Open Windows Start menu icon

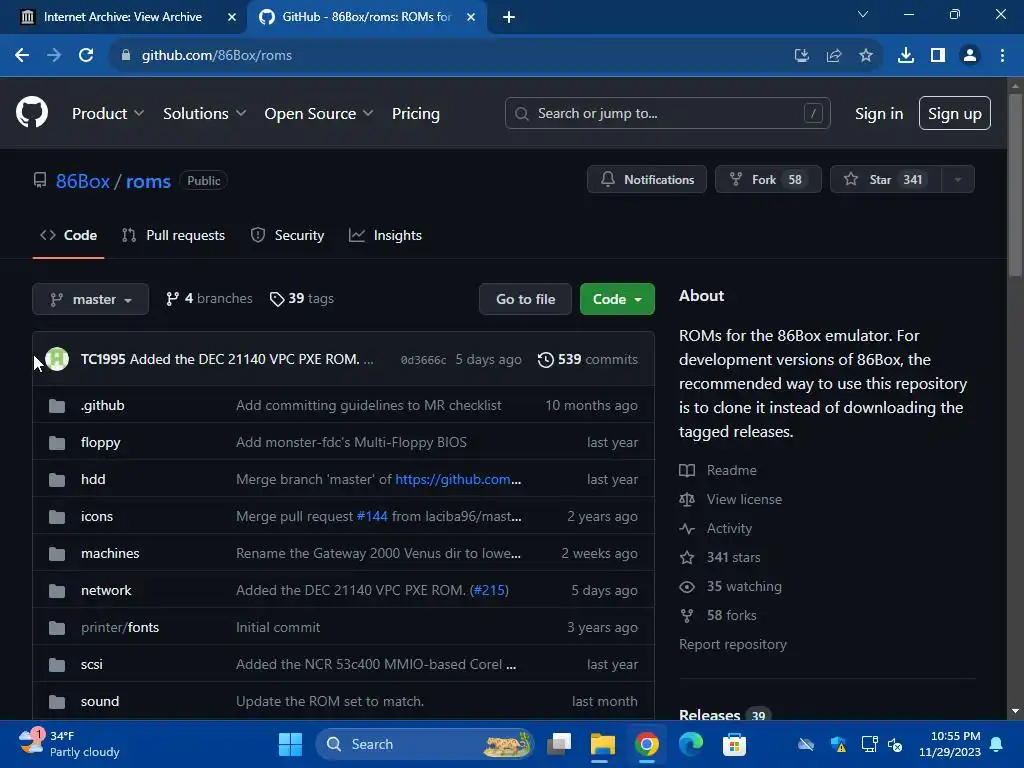click(x=290, y=744)
